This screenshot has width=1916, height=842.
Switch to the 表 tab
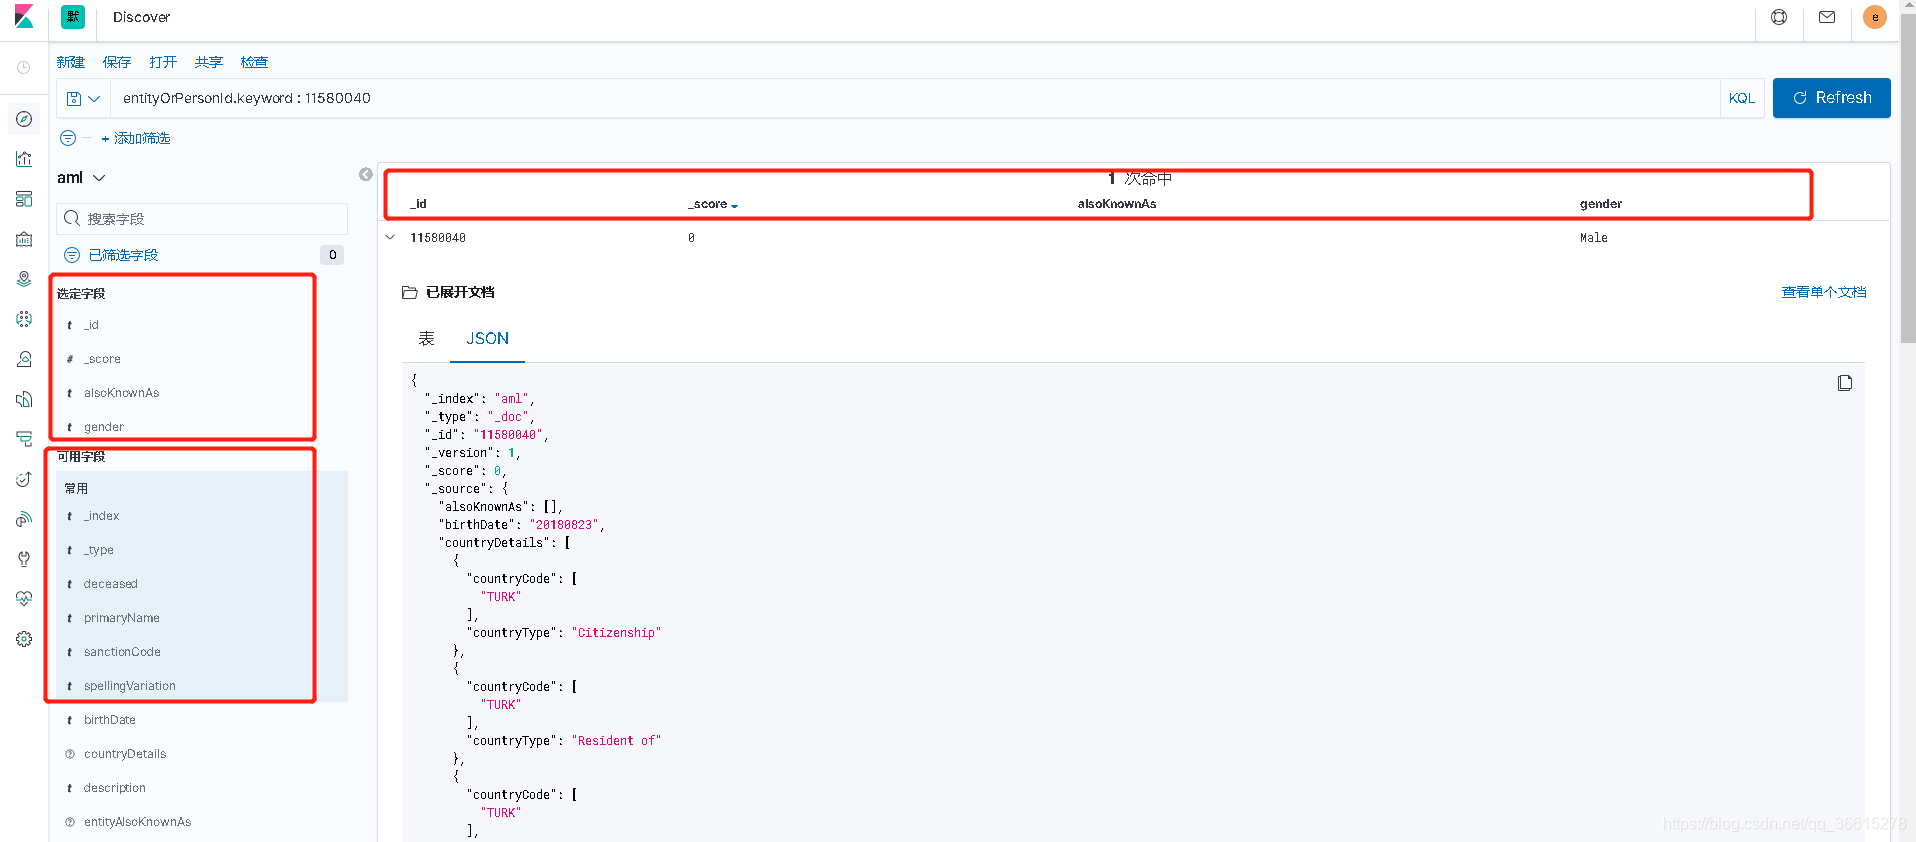pos(426,339)
